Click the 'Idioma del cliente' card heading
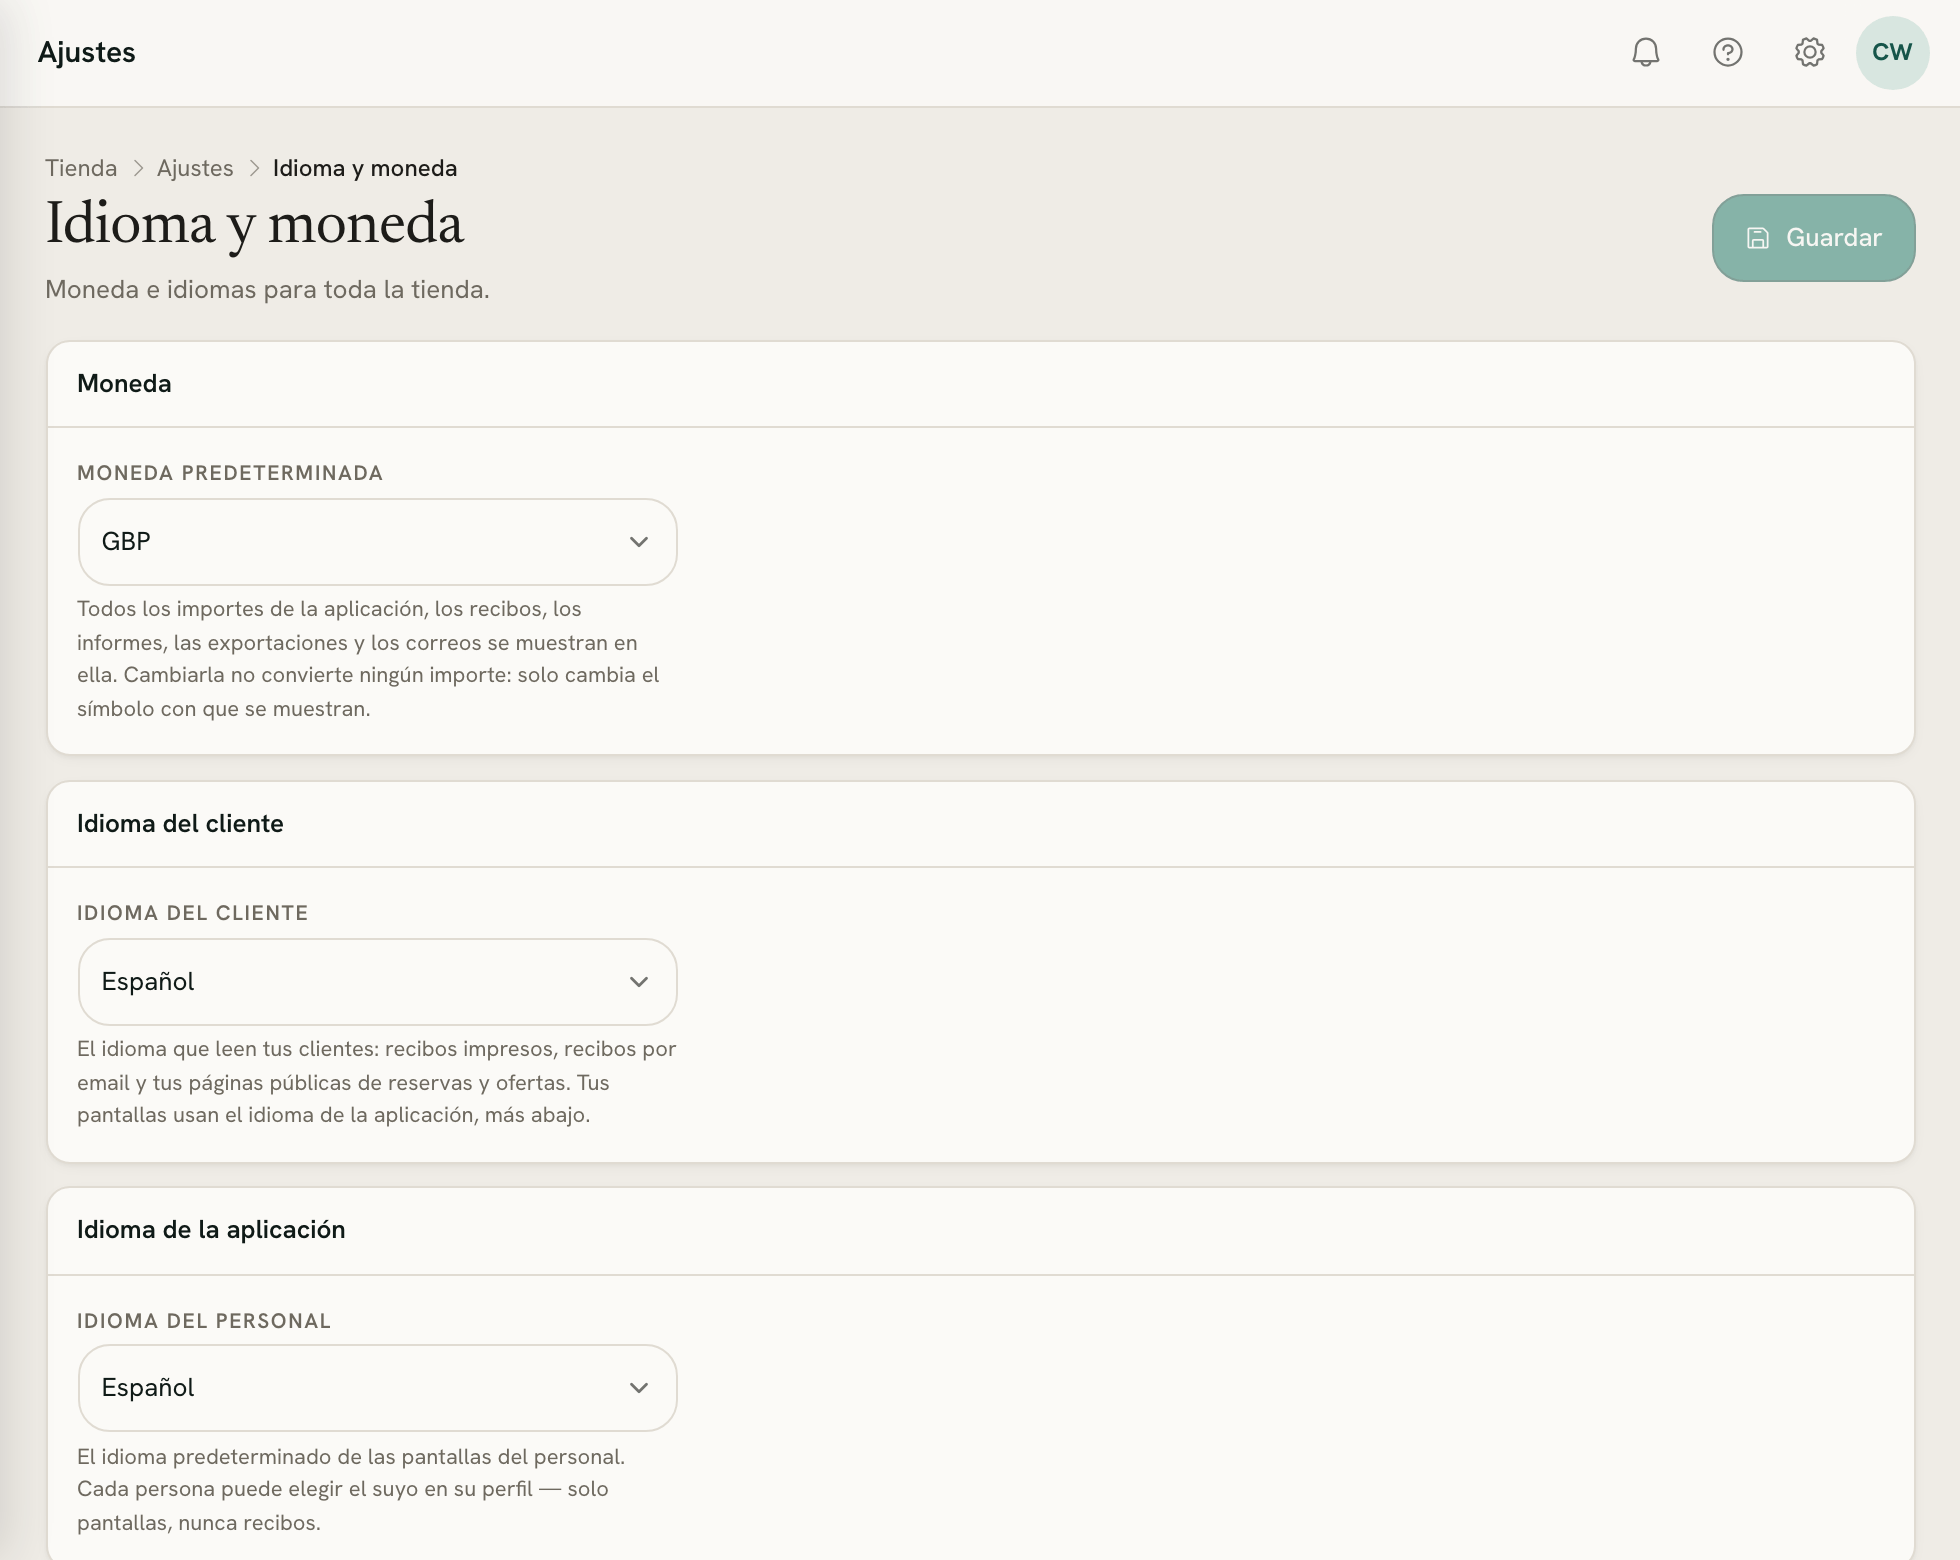Viewport: 1960px width, 1560px height. tap(180, 824)
